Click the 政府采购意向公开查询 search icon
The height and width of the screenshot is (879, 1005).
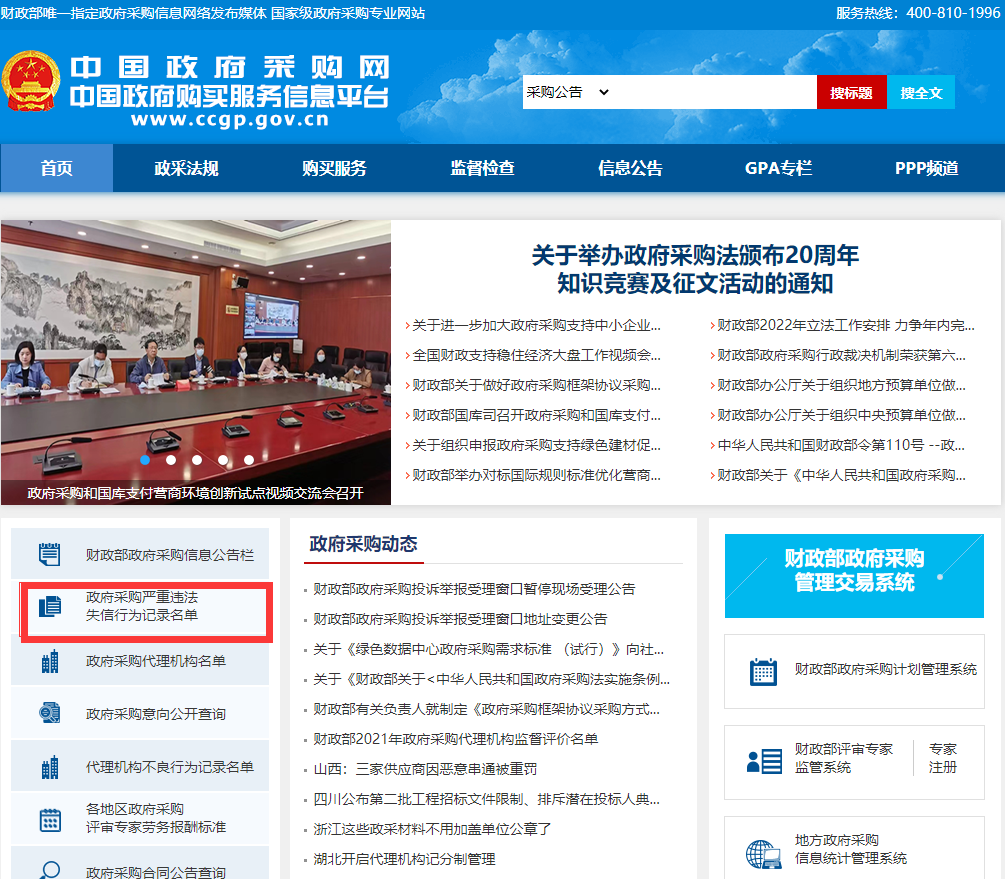pyautogui.click(x=49, y=713)
